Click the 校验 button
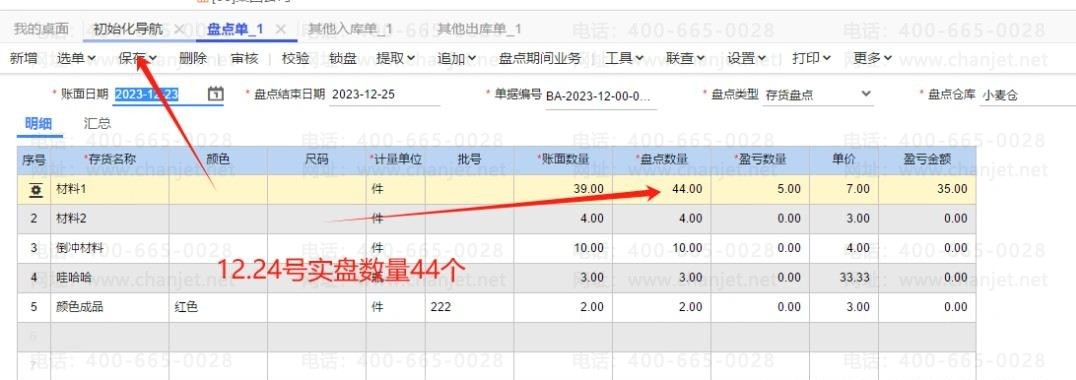 [x=296, y=58]
